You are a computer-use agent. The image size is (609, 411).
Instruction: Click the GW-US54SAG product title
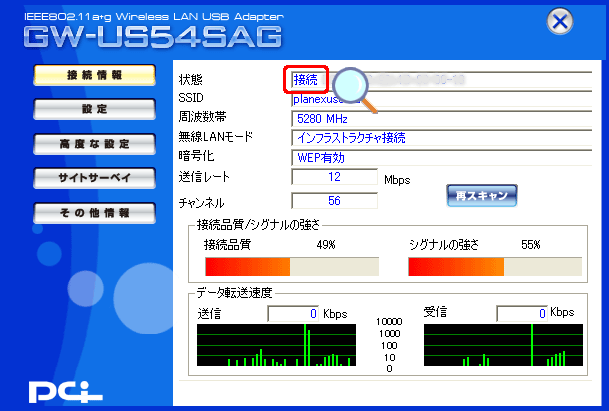coord(153,37)
